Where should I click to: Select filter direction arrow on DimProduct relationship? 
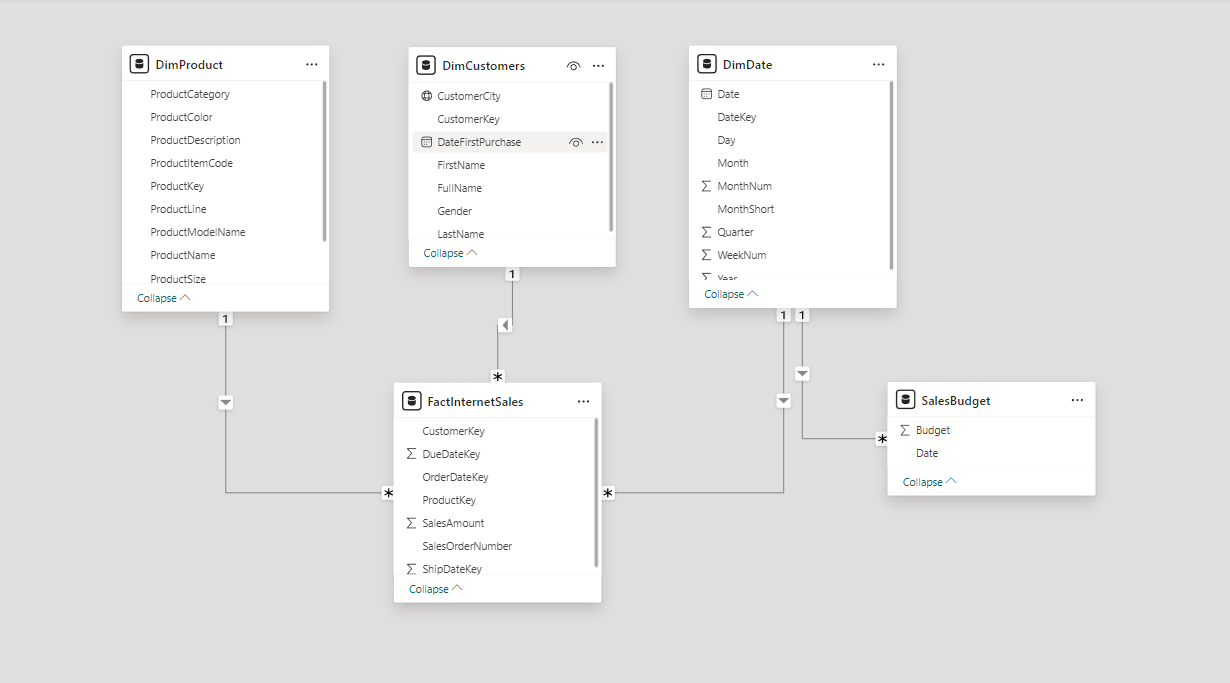pyautogui.click(x=225, y=402)
